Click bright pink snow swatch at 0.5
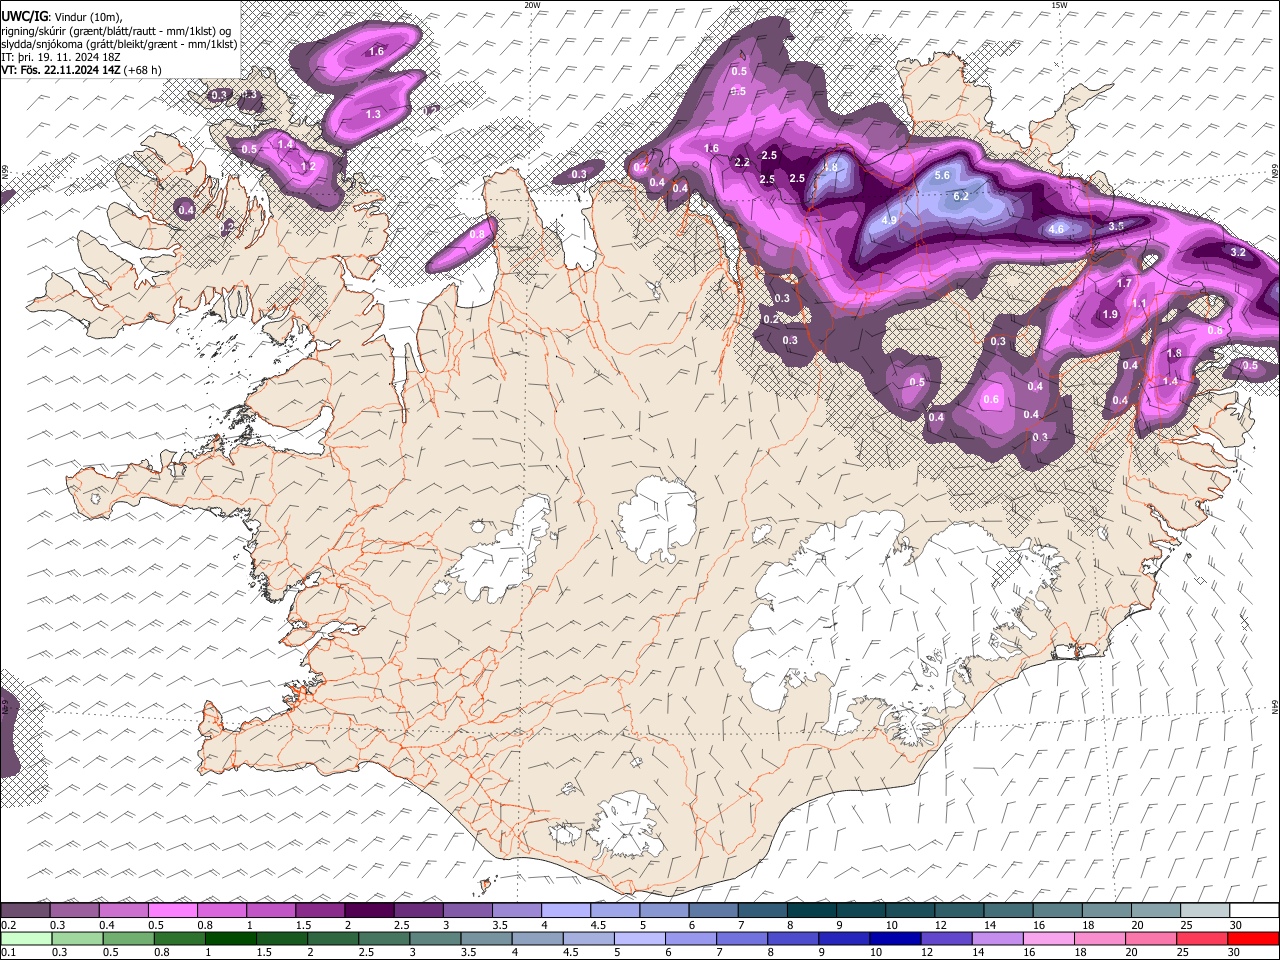Screen dimensions: 1280x960 point(172,910)
